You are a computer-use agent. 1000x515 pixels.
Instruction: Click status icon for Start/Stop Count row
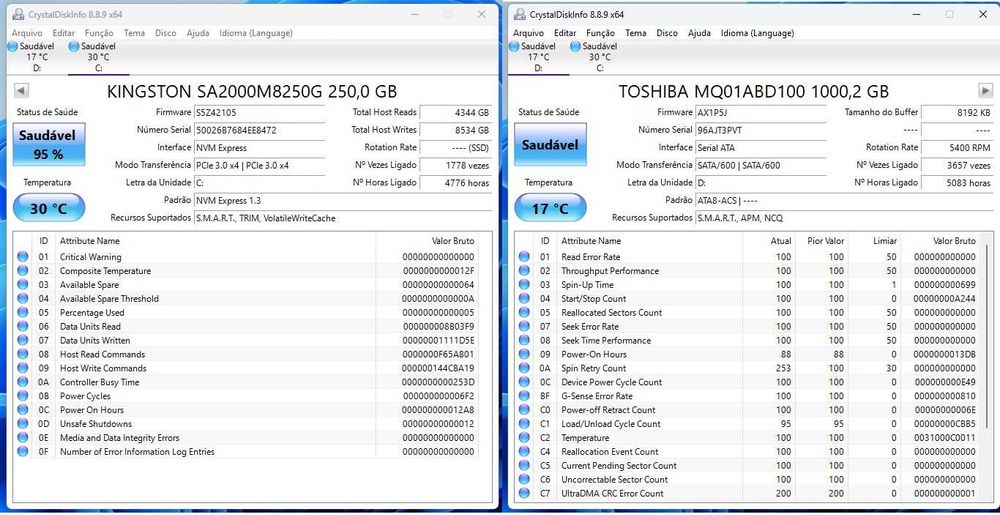(524, 299)
